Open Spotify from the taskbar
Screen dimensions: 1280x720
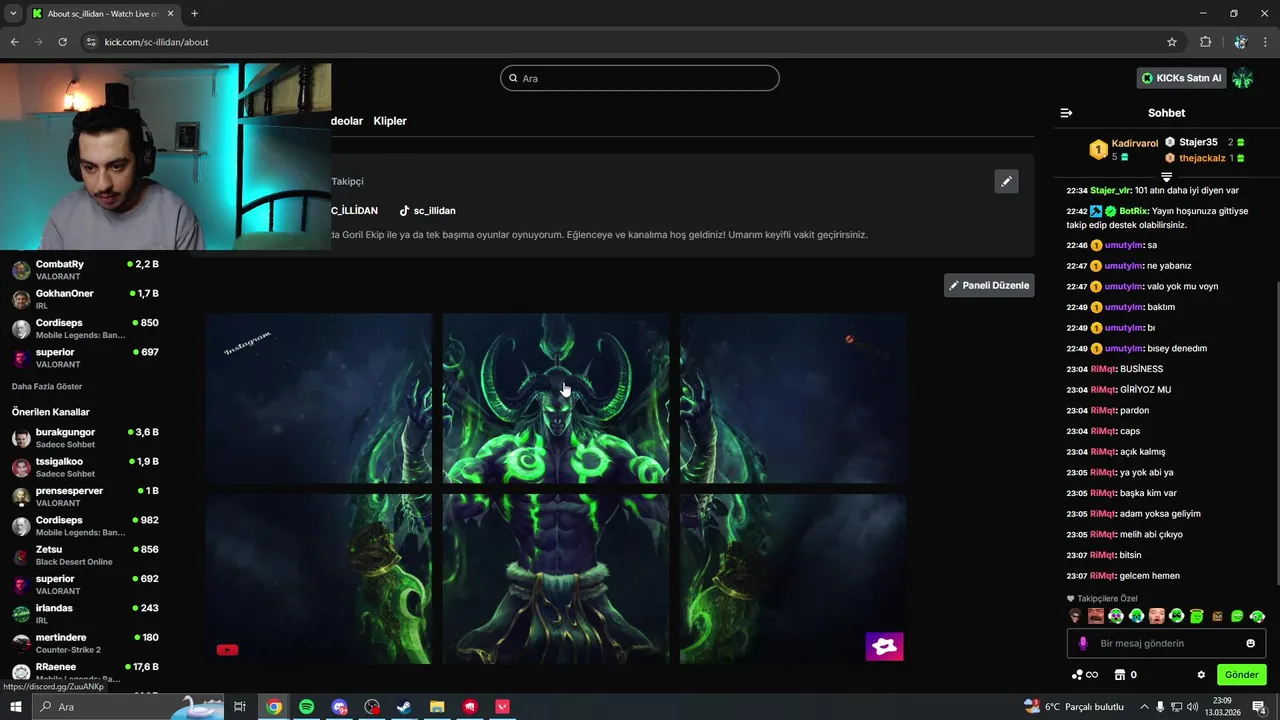click(307, 707)
